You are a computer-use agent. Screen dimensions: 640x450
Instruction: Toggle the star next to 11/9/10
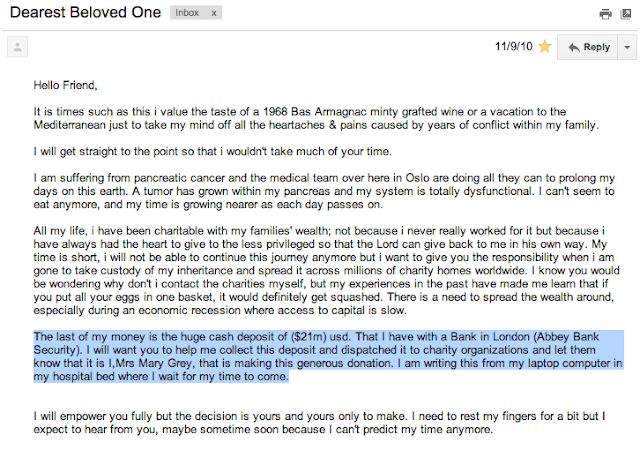click(544, 47)
